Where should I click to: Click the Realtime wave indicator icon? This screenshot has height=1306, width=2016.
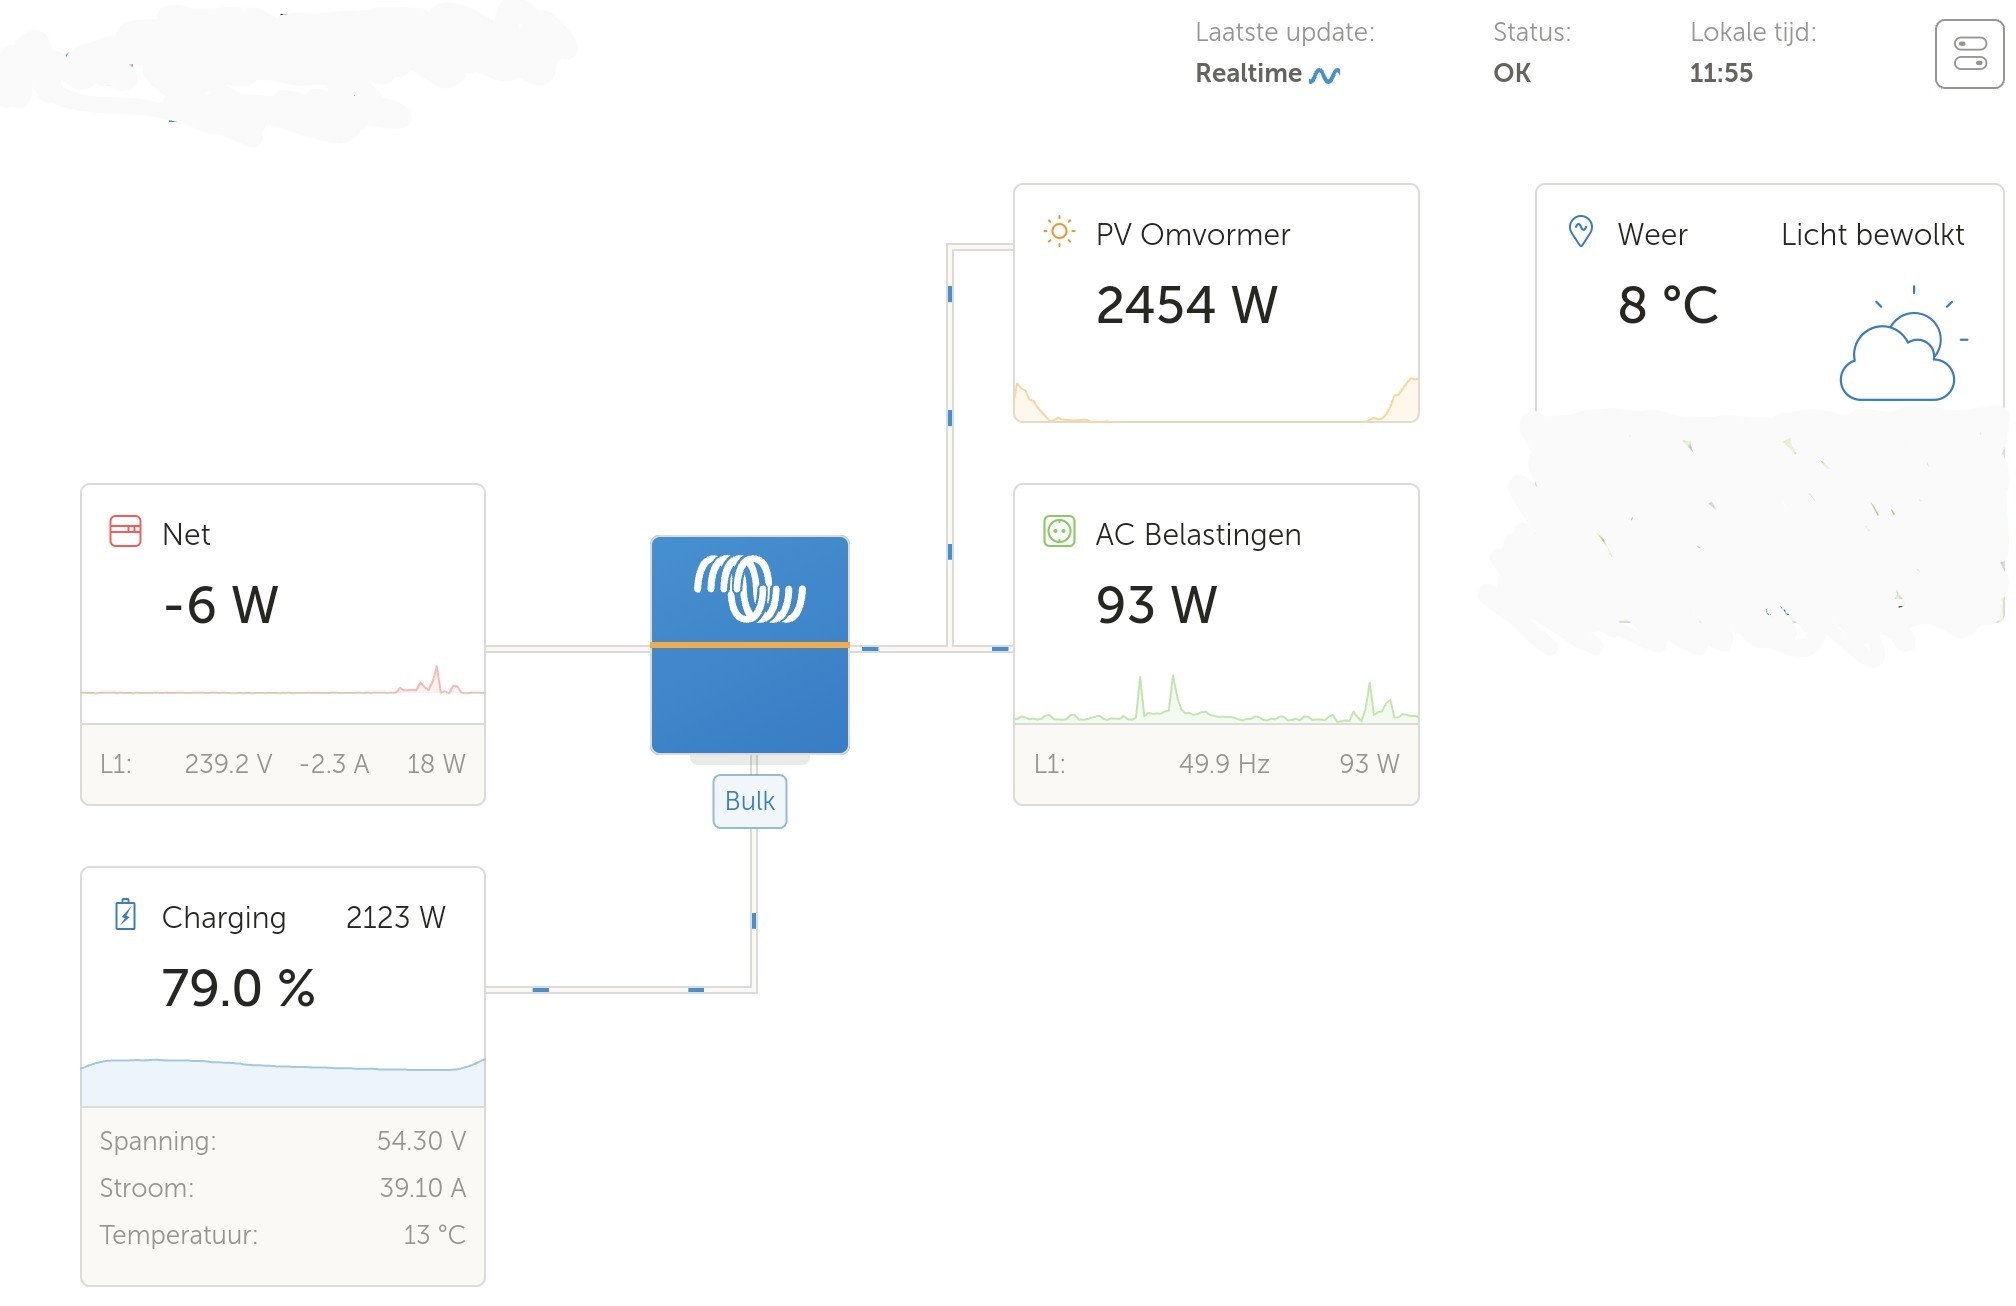point(1325,75)
